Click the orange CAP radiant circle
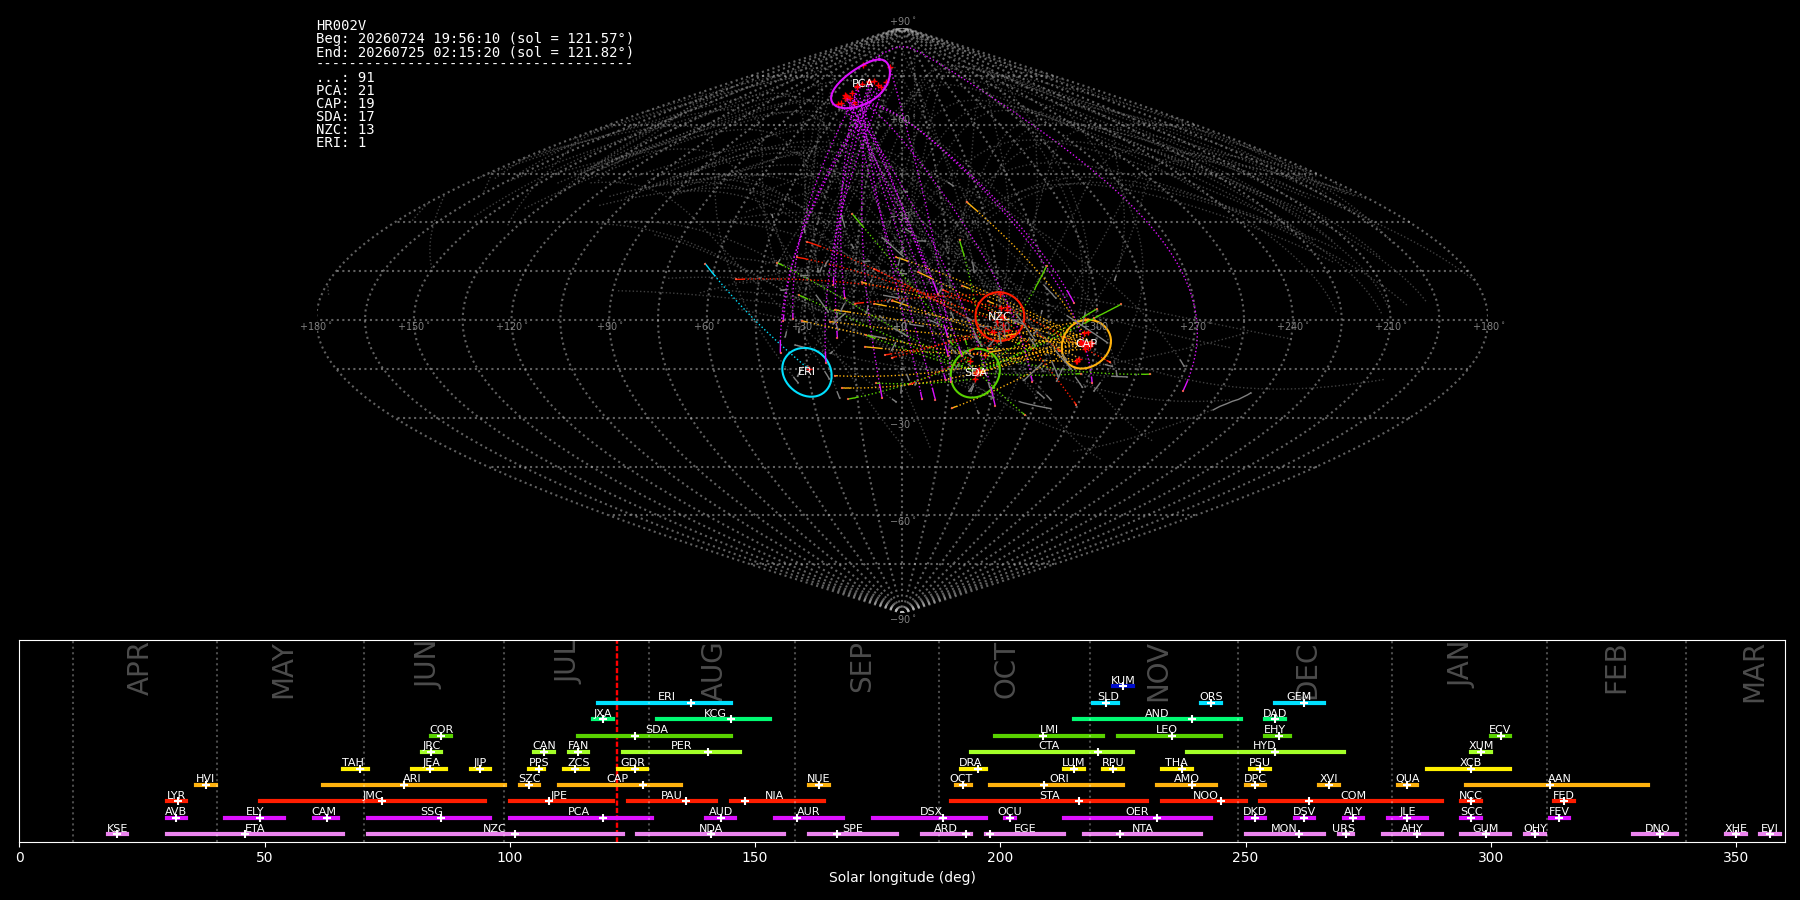 tap(1086, 344)
